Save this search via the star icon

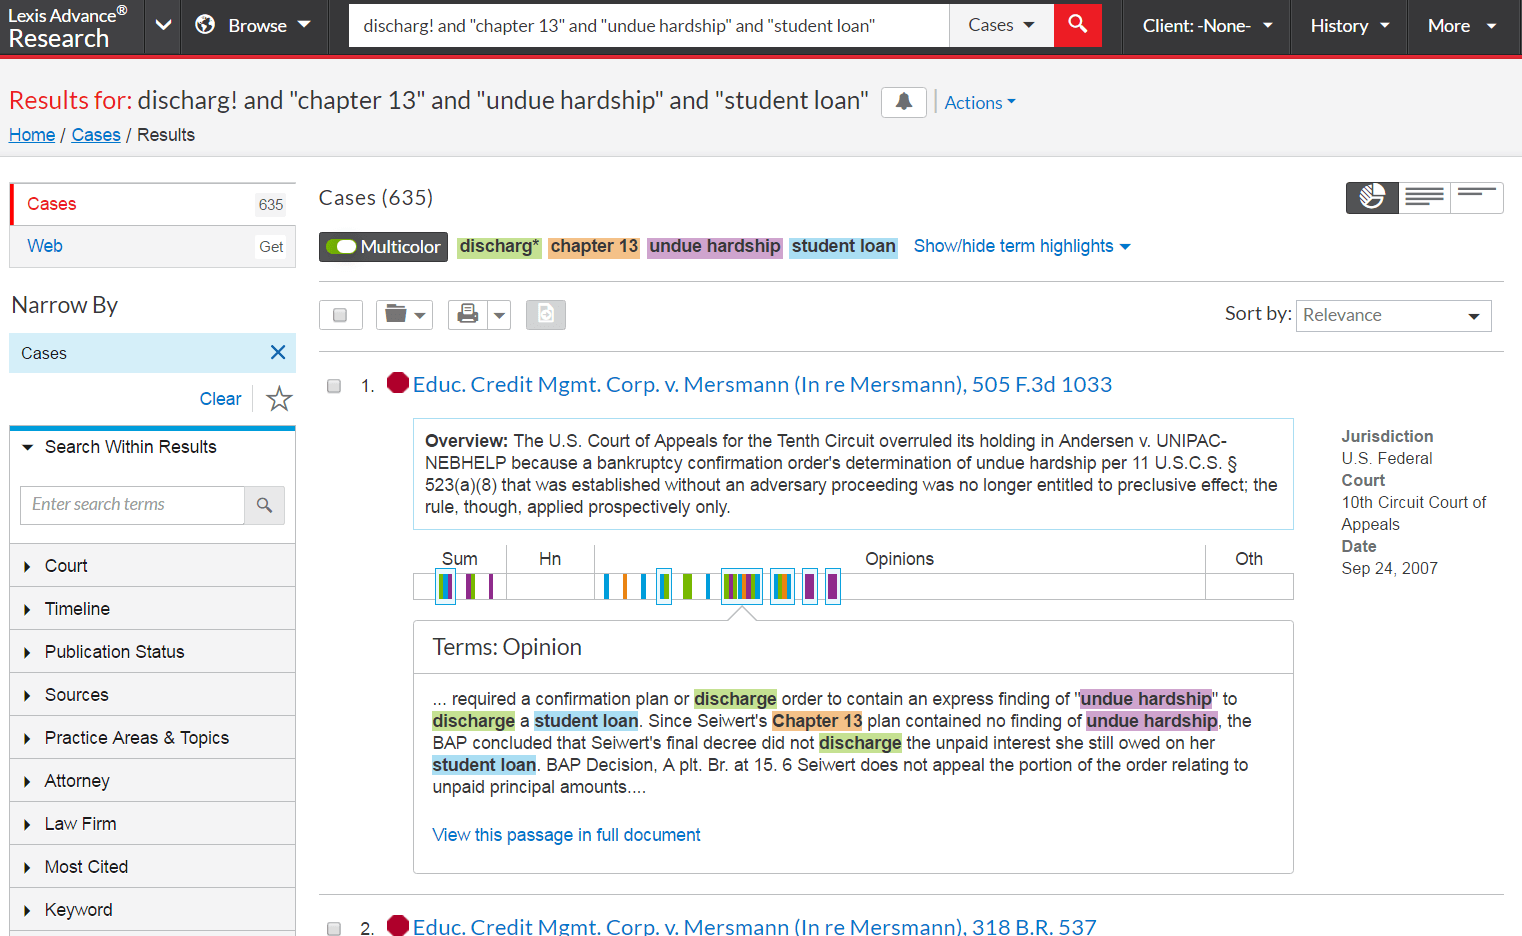coord(278,398)
